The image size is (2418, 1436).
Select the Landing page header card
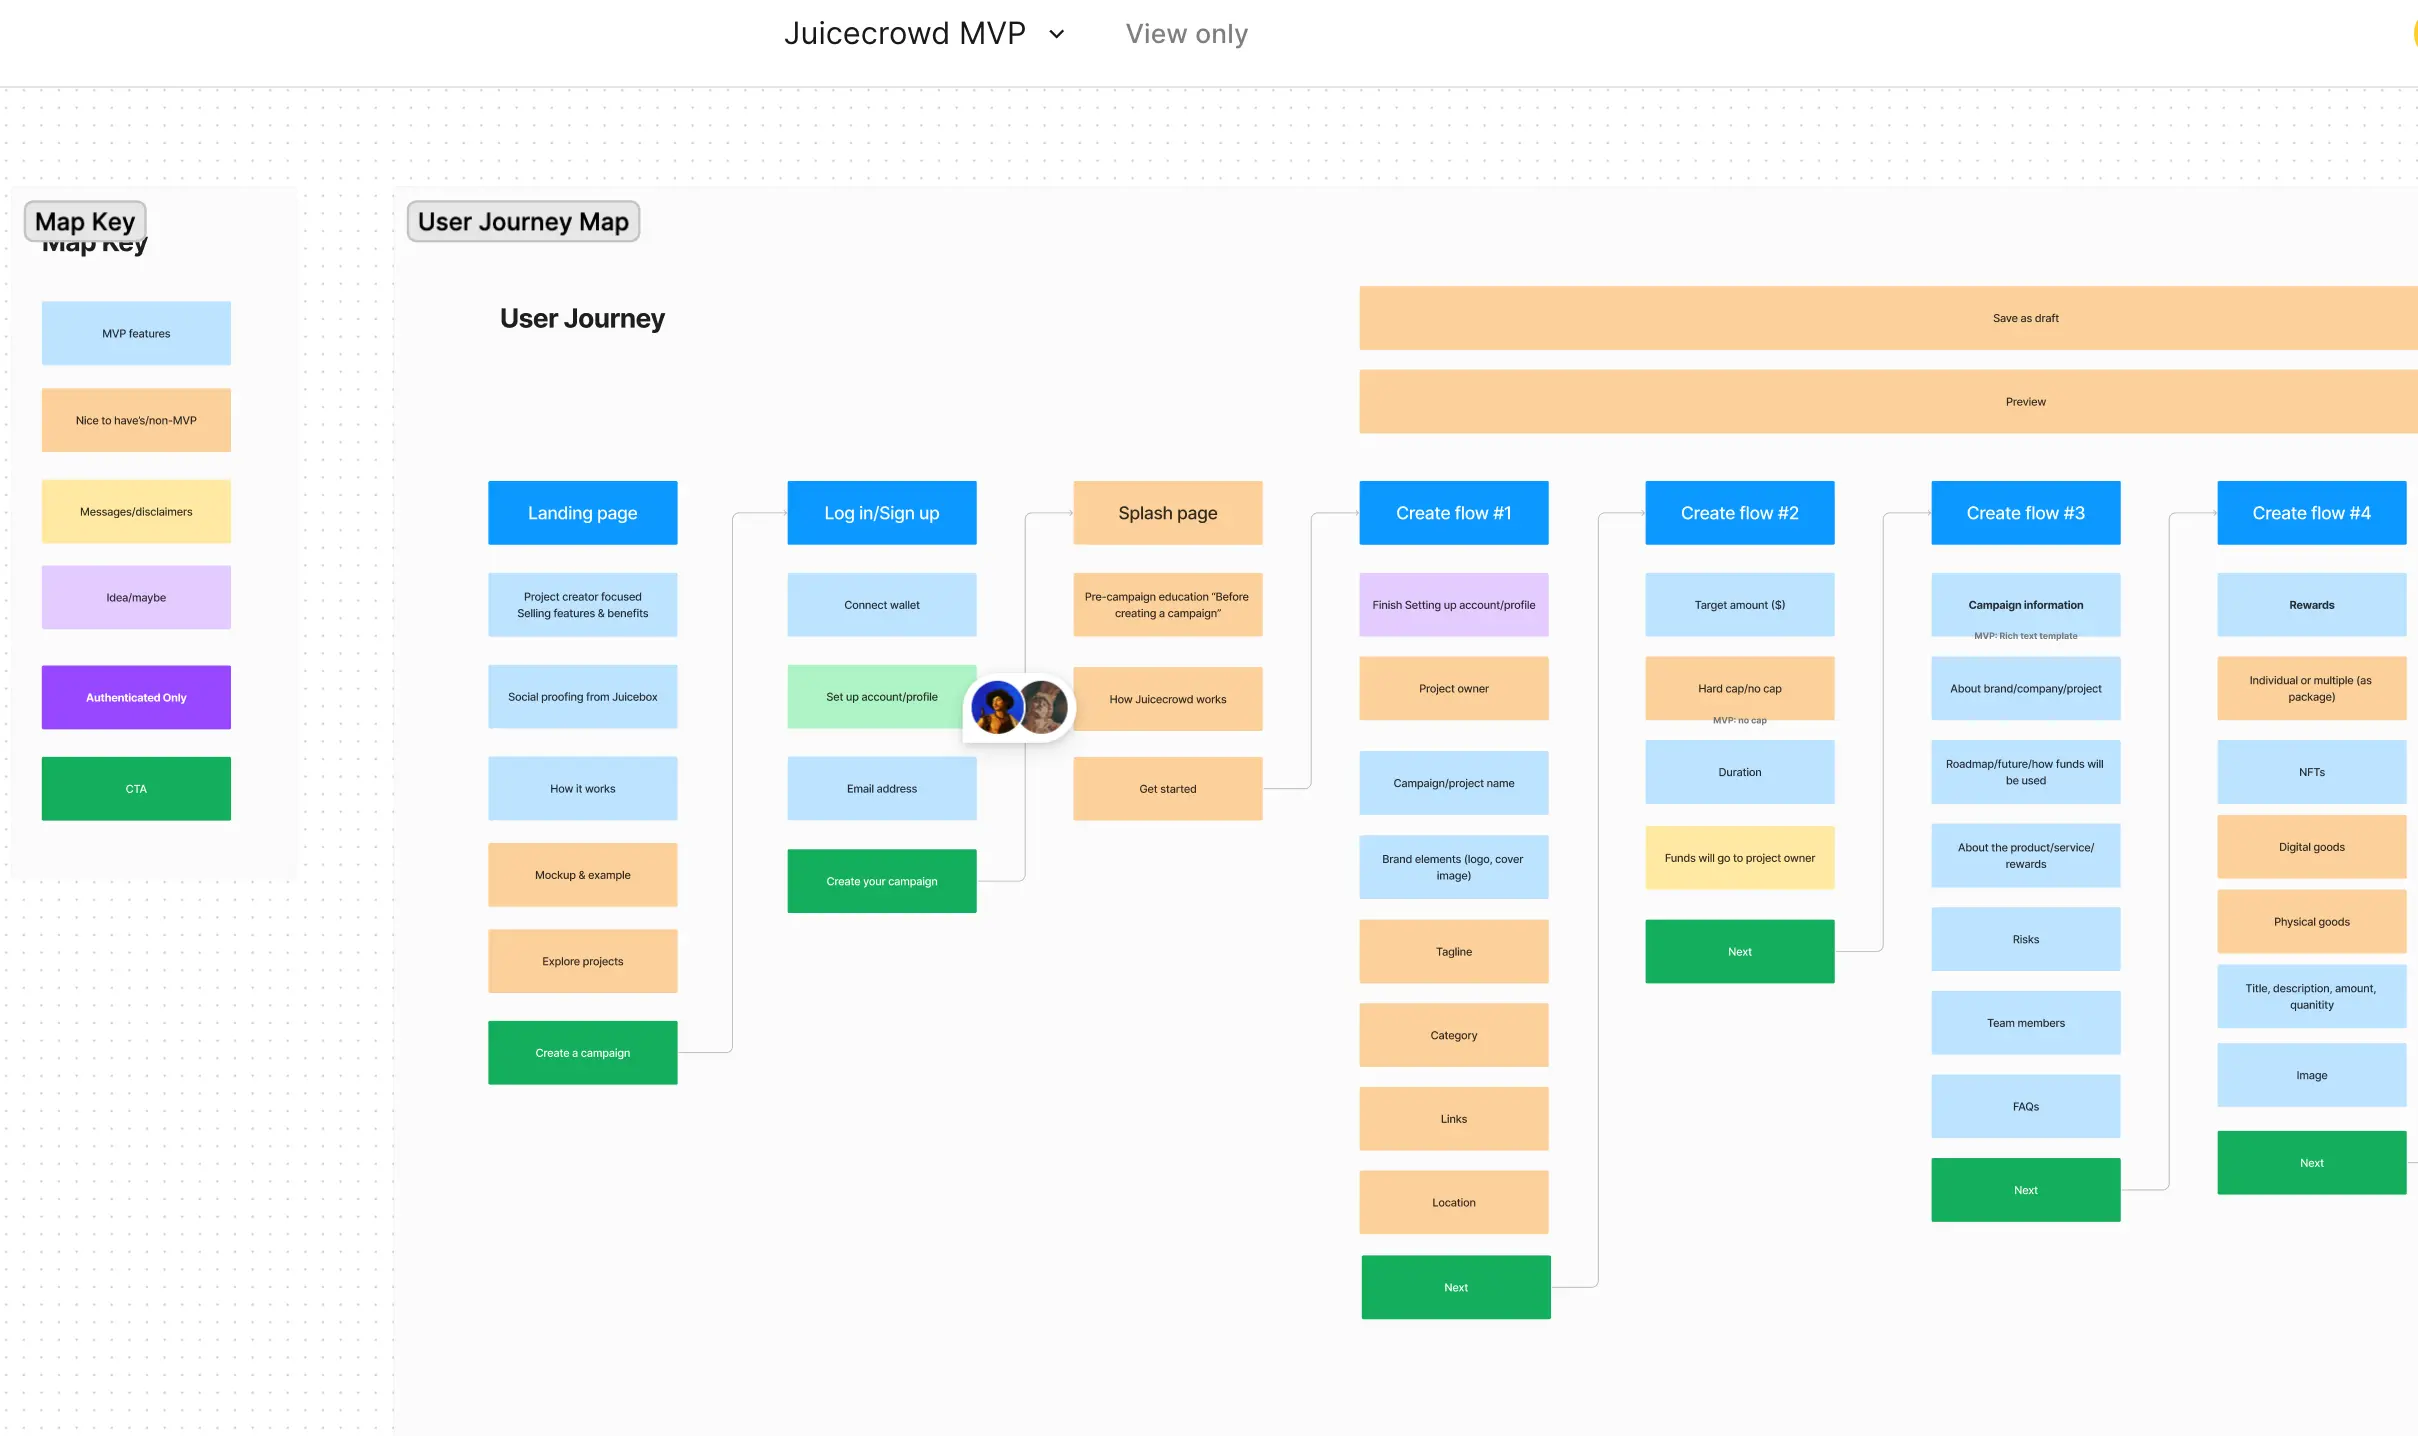tap(582, 513)
